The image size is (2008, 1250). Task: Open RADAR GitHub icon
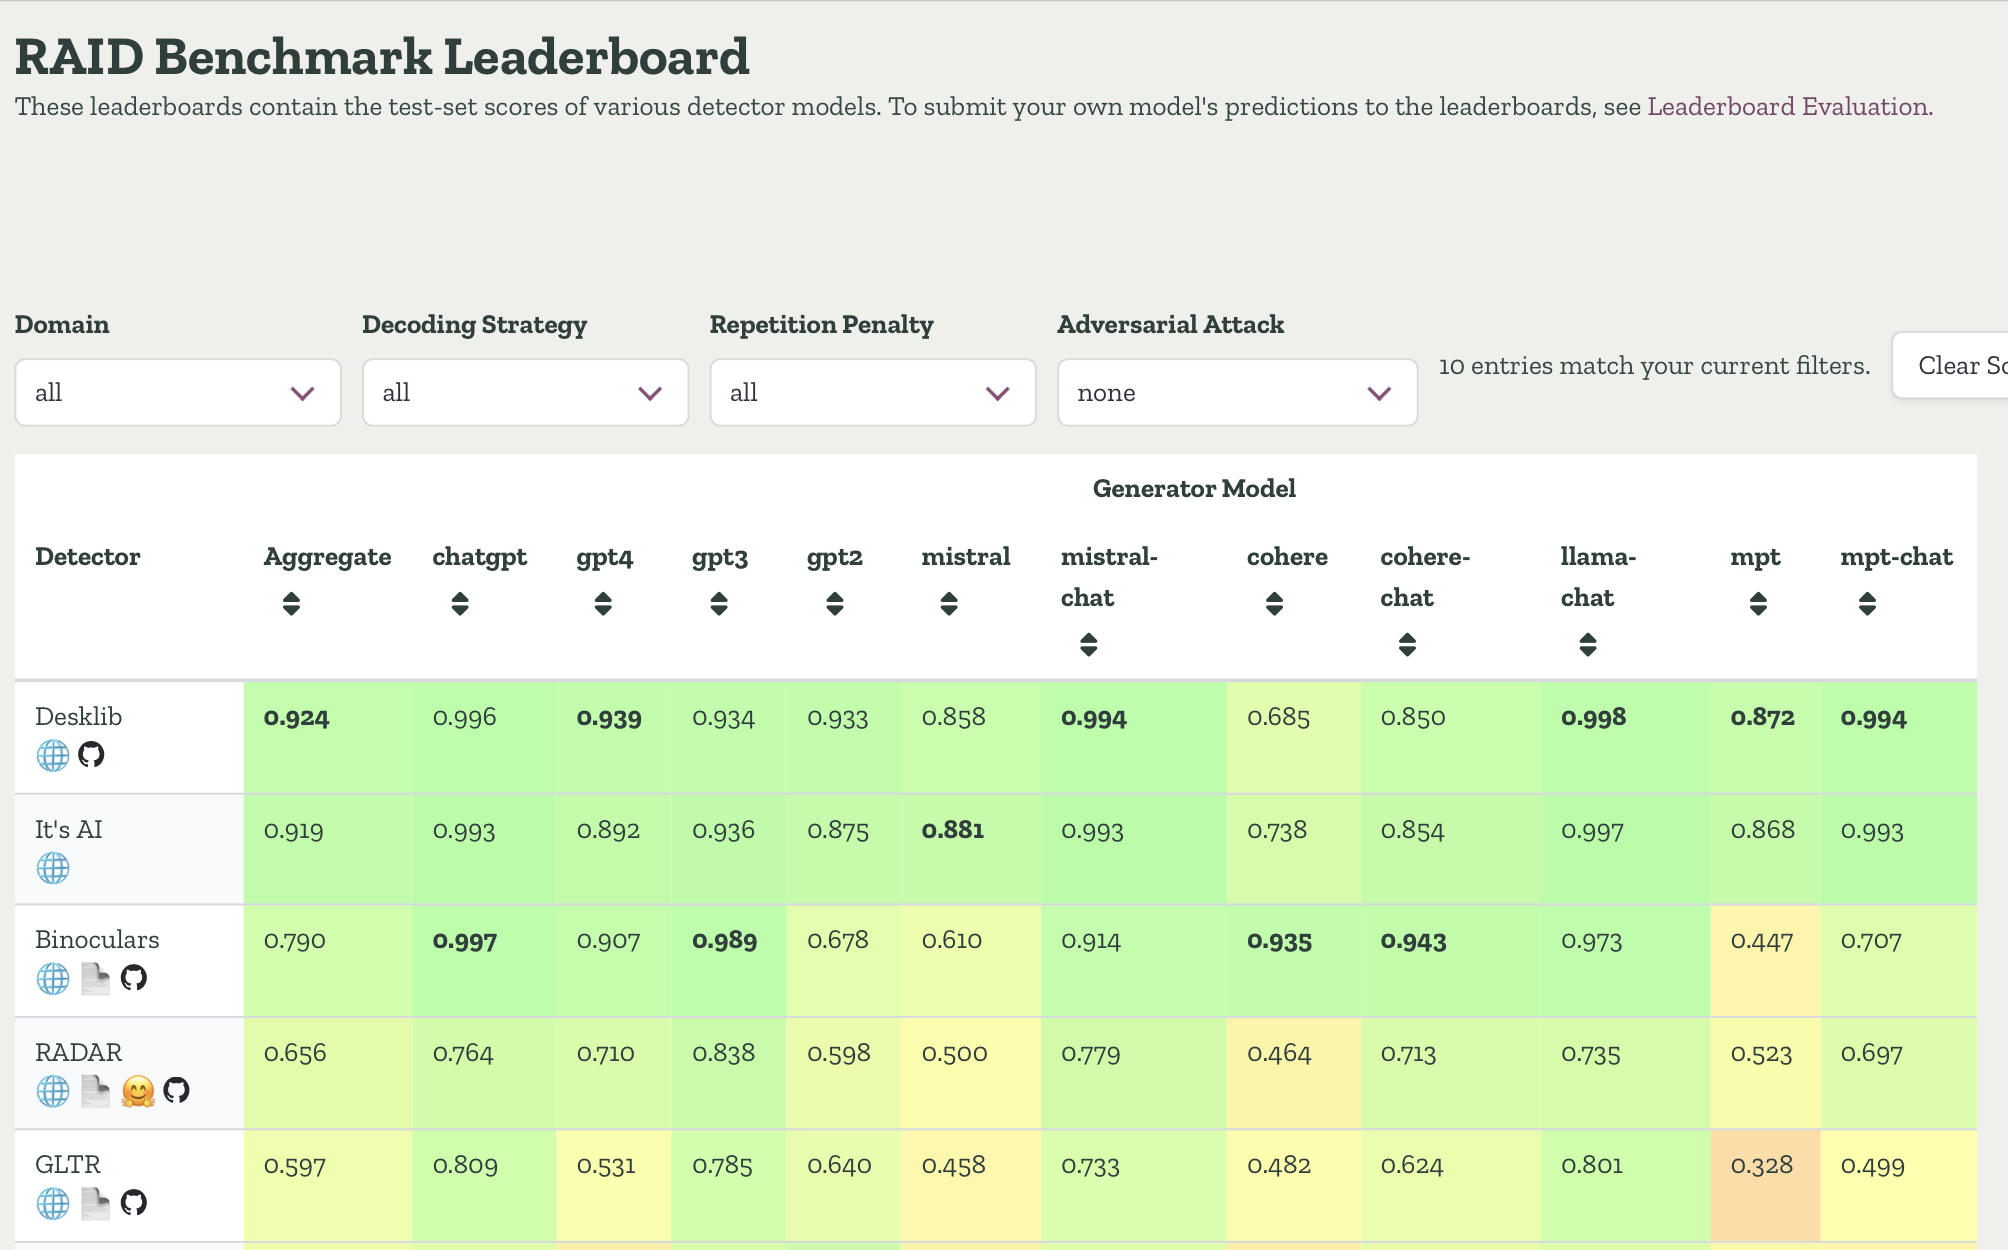[x=177, y=1090]
